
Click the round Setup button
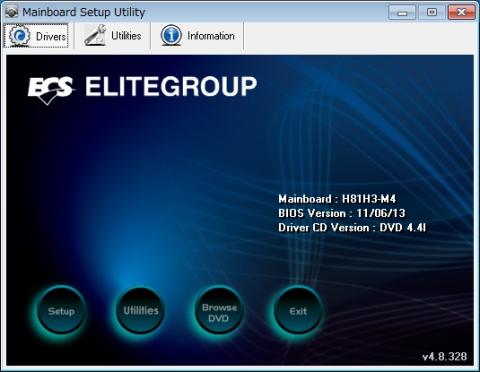click(x=61, y=311)
